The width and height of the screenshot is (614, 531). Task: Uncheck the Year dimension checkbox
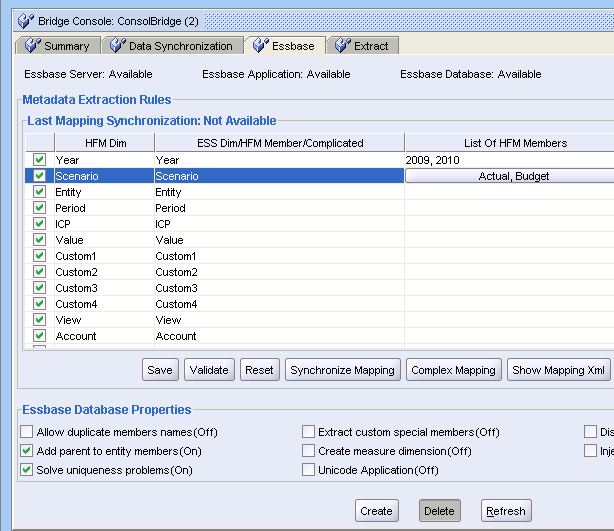(39, 160)
